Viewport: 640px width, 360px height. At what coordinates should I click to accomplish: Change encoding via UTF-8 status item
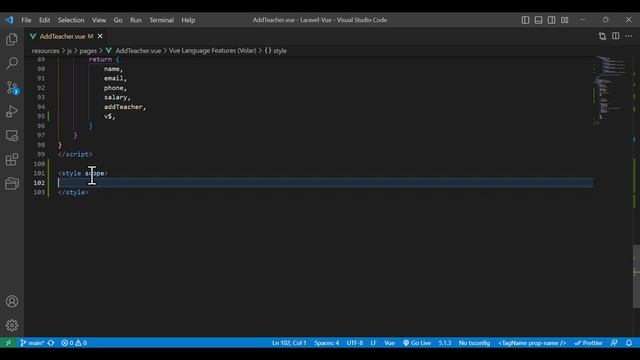coord(355,343)
